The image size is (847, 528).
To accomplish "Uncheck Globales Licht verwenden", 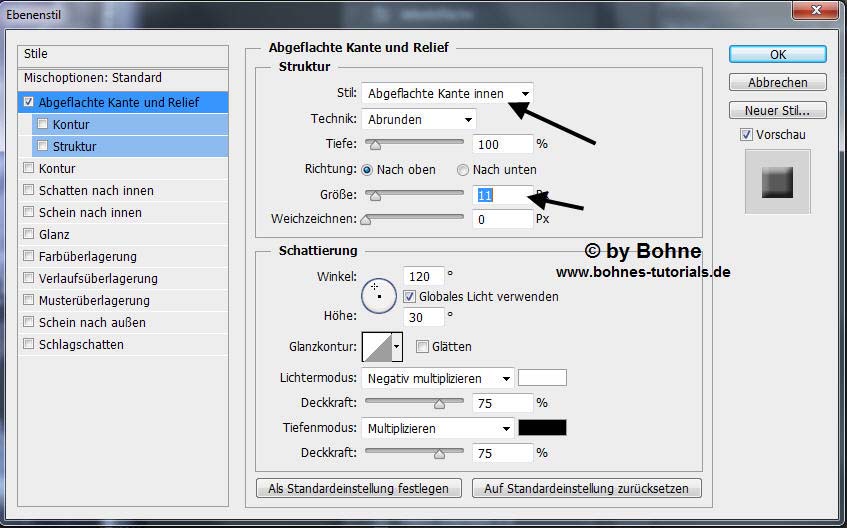I will pyautogui.click(x=409, y=297).
